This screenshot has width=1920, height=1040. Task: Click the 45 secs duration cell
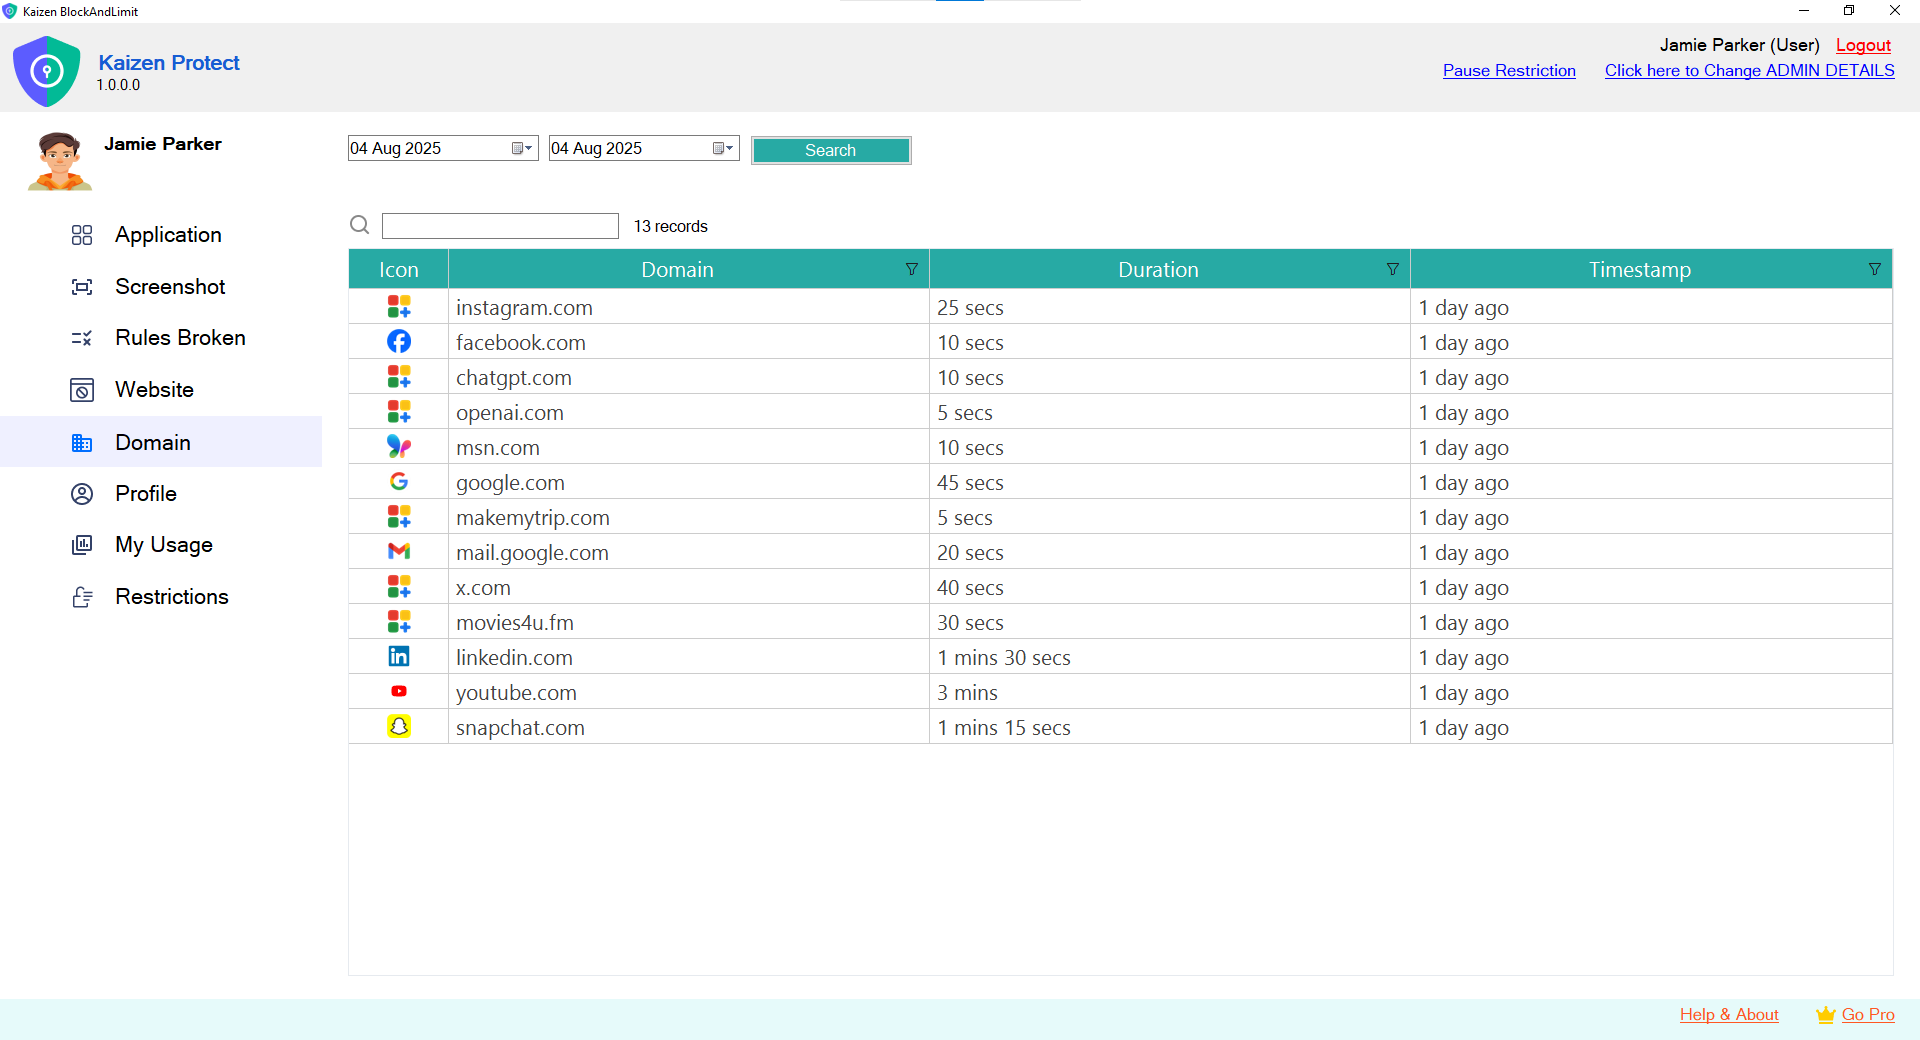(1169, 482)
